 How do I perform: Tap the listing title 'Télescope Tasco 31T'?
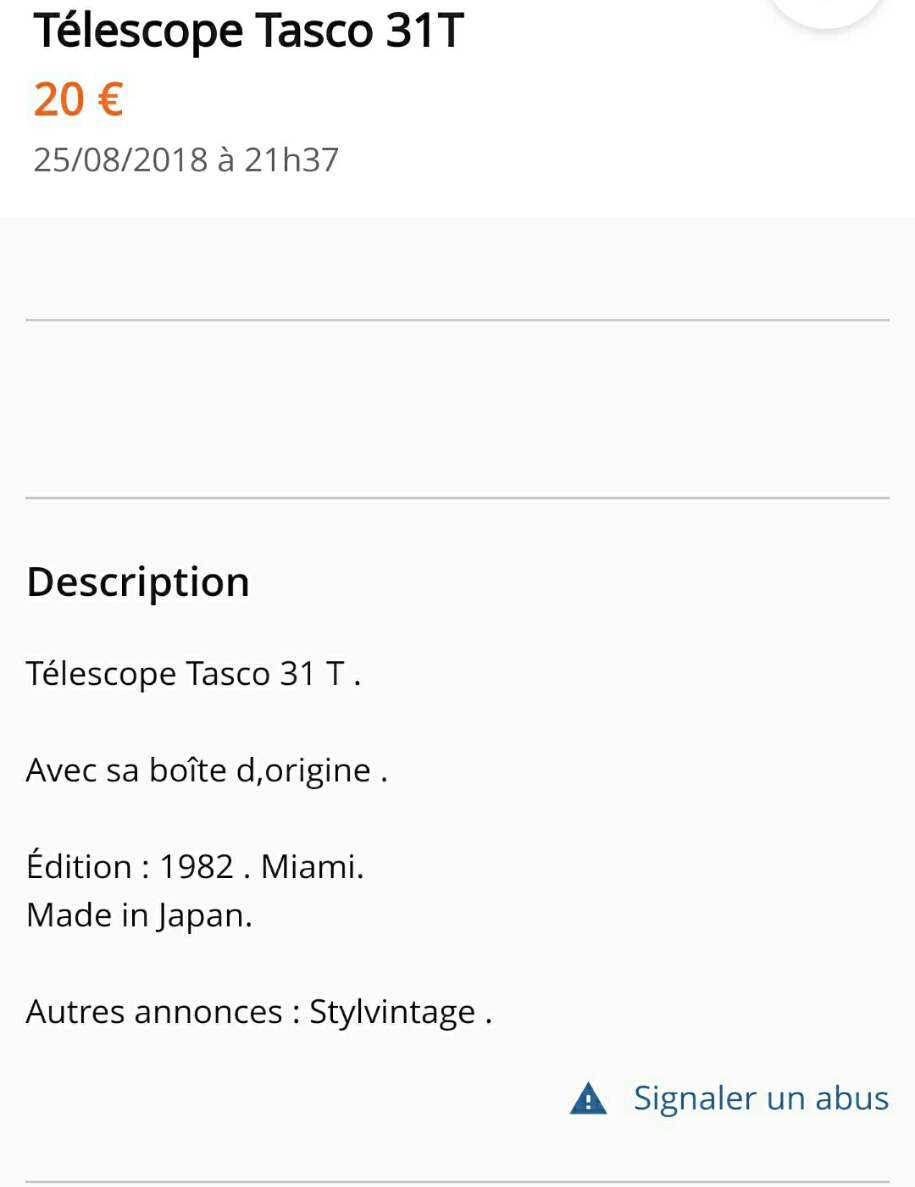(x=249, y=33)
